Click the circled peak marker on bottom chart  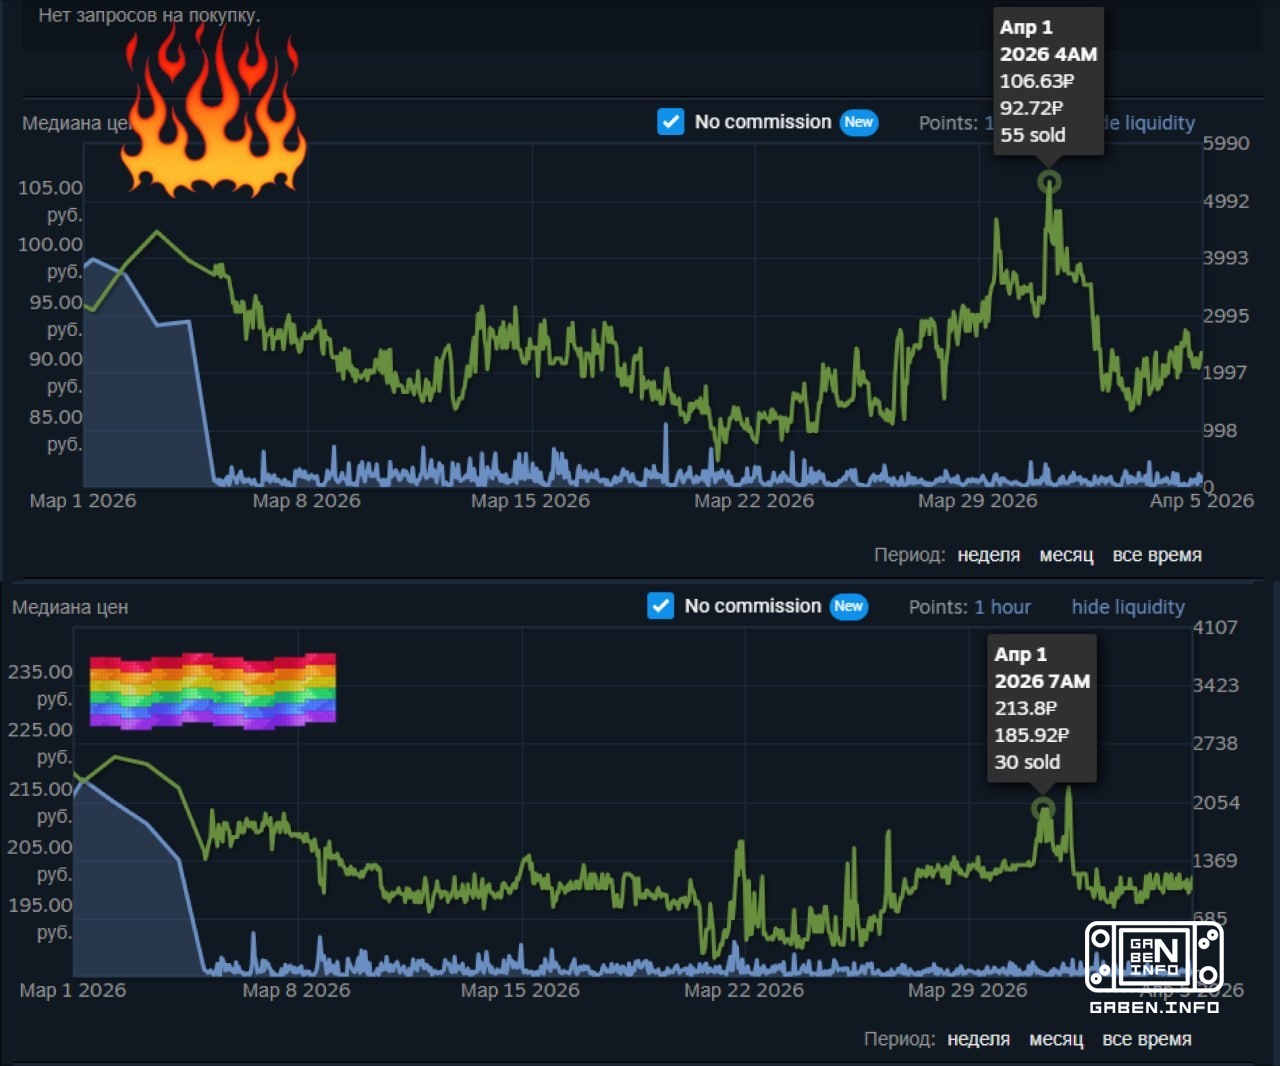pyautogui.click(x=1043, y=808)
